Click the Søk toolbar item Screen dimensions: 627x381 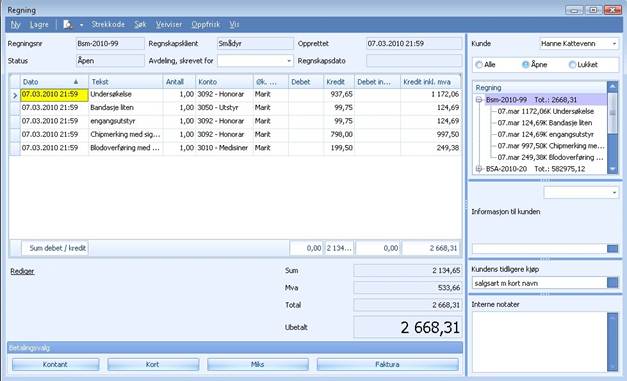pyautogui.click(x=140, y=24)
